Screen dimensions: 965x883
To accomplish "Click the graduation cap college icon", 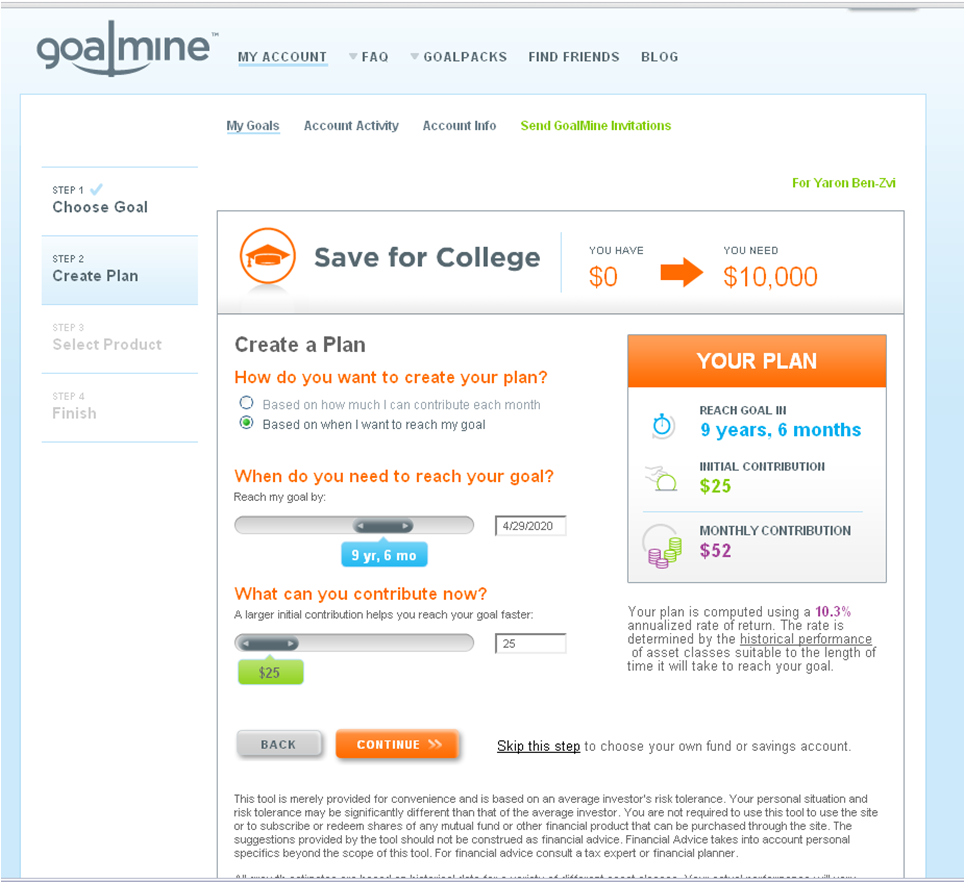I will pyautogui.click(x=267, y=257).
